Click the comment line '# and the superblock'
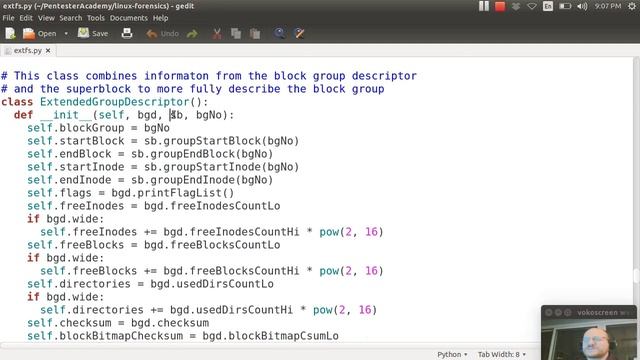 193,89
